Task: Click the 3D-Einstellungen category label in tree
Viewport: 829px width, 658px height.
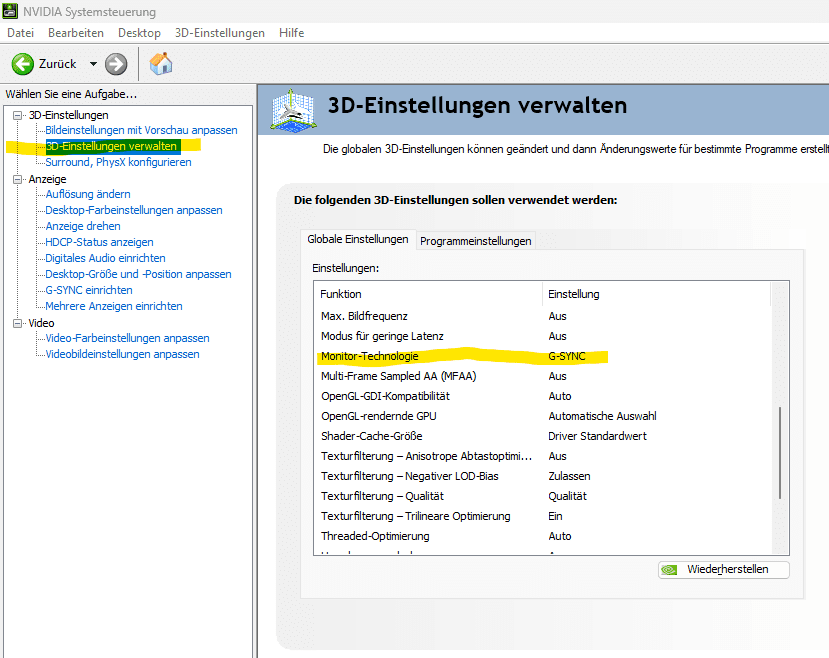Action: tap(68, 115)
